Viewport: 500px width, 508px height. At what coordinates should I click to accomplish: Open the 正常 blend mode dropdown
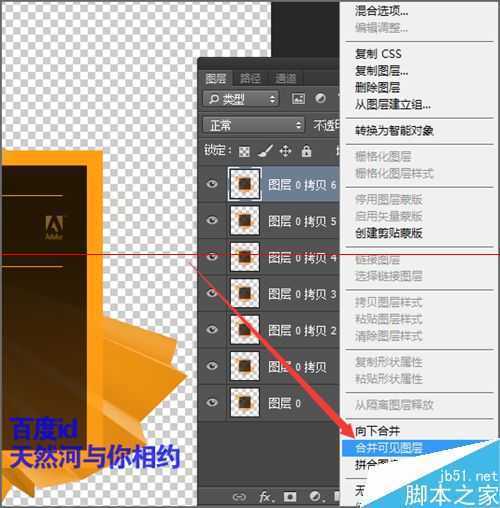[253, 125]
